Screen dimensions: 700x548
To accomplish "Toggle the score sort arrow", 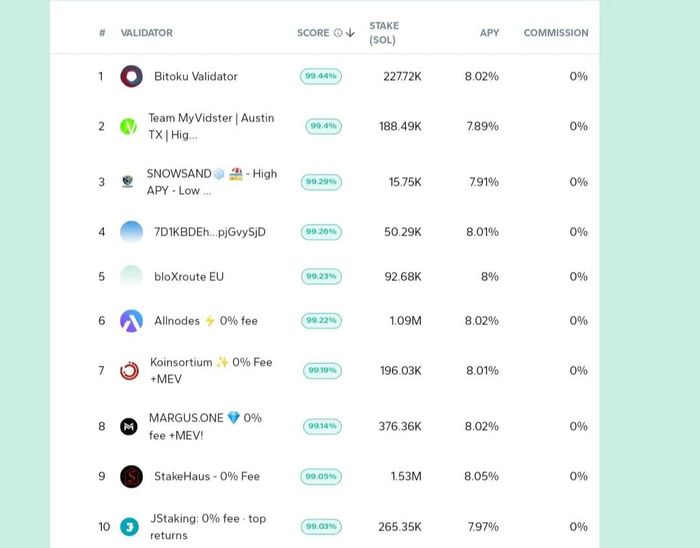I will pos(350,33).
